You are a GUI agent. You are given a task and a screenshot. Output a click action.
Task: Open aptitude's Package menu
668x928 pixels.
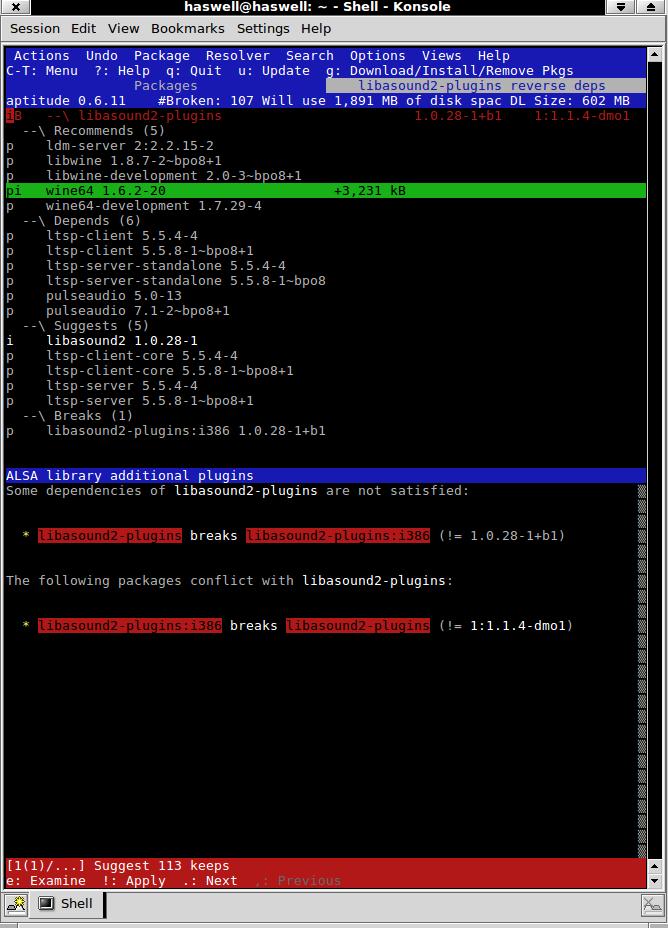[162, 56]
